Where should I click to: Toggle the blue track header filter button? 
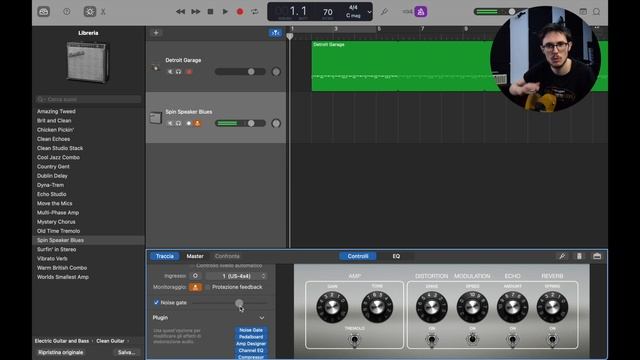[x=276, y=33]
